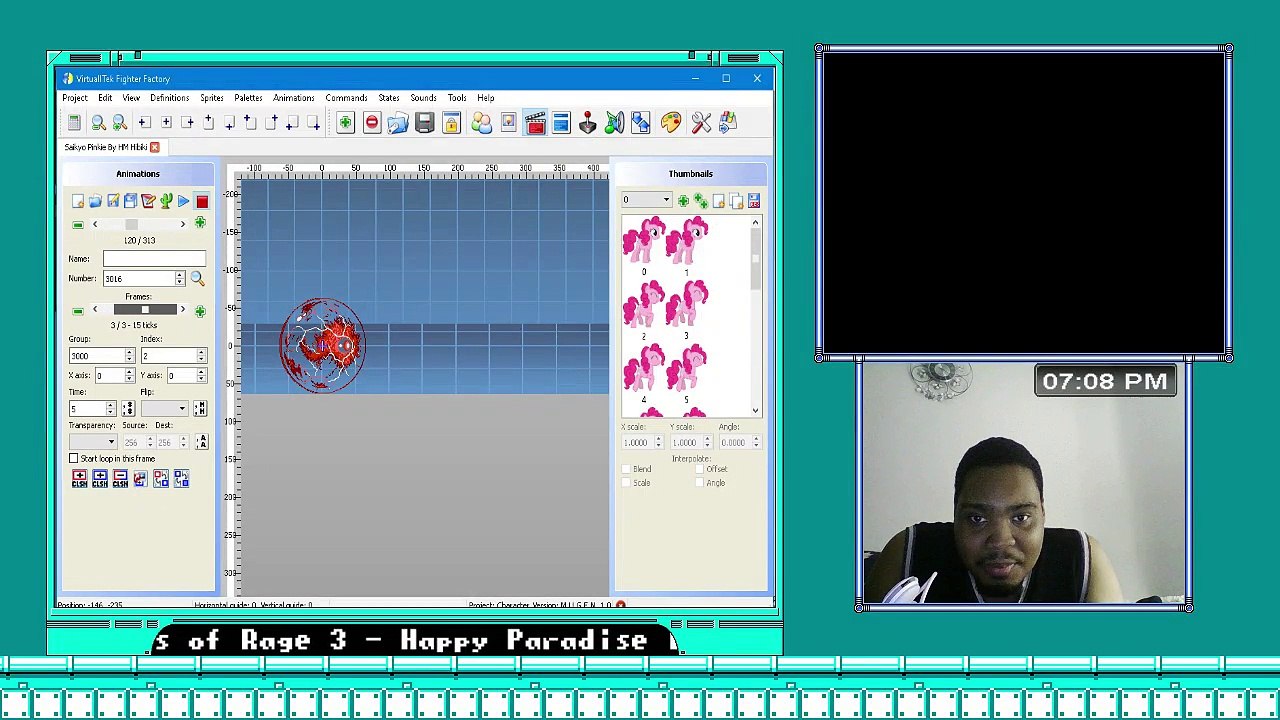The image size is (1280, 720).
Task: Open settings via wrench and screwdriver icon
Action: click(x=701, y=122)
